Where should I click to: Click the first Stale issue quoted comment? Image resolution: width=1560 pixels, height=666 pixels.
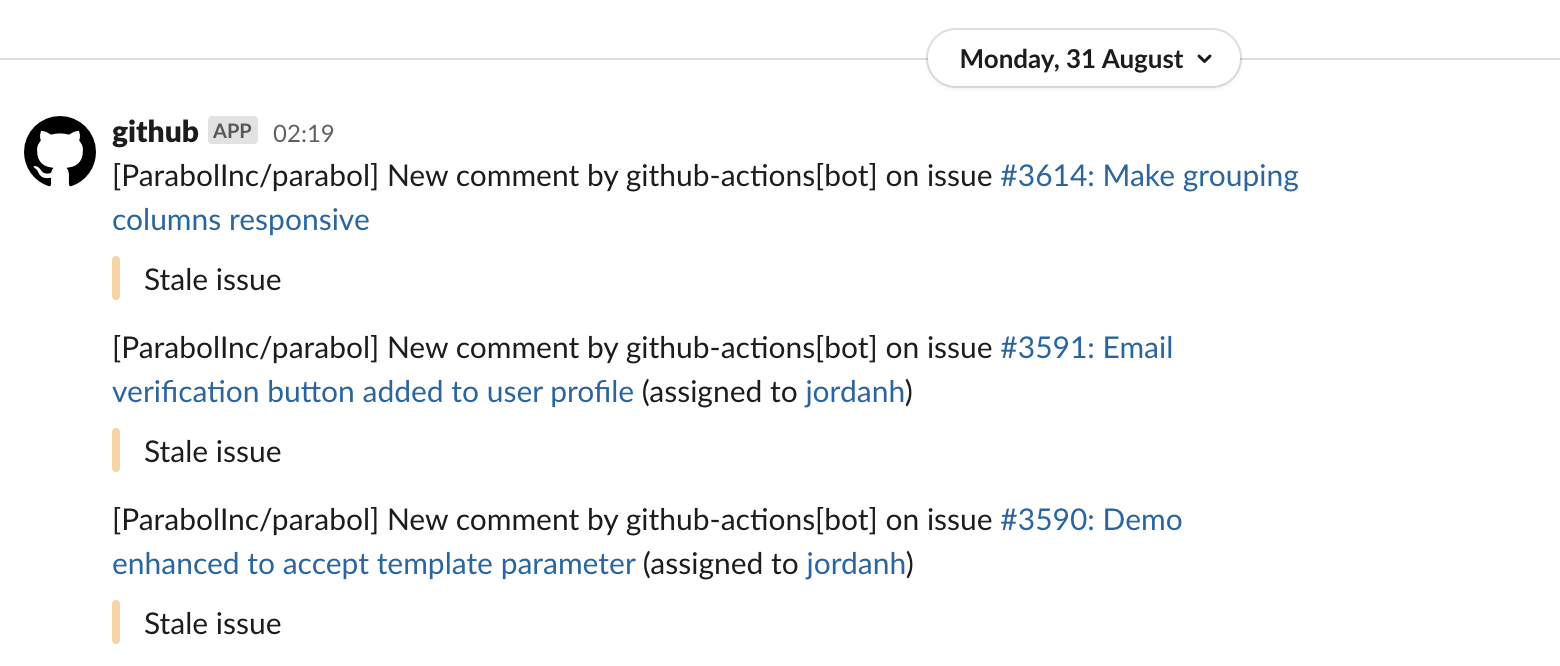point(212,279)
